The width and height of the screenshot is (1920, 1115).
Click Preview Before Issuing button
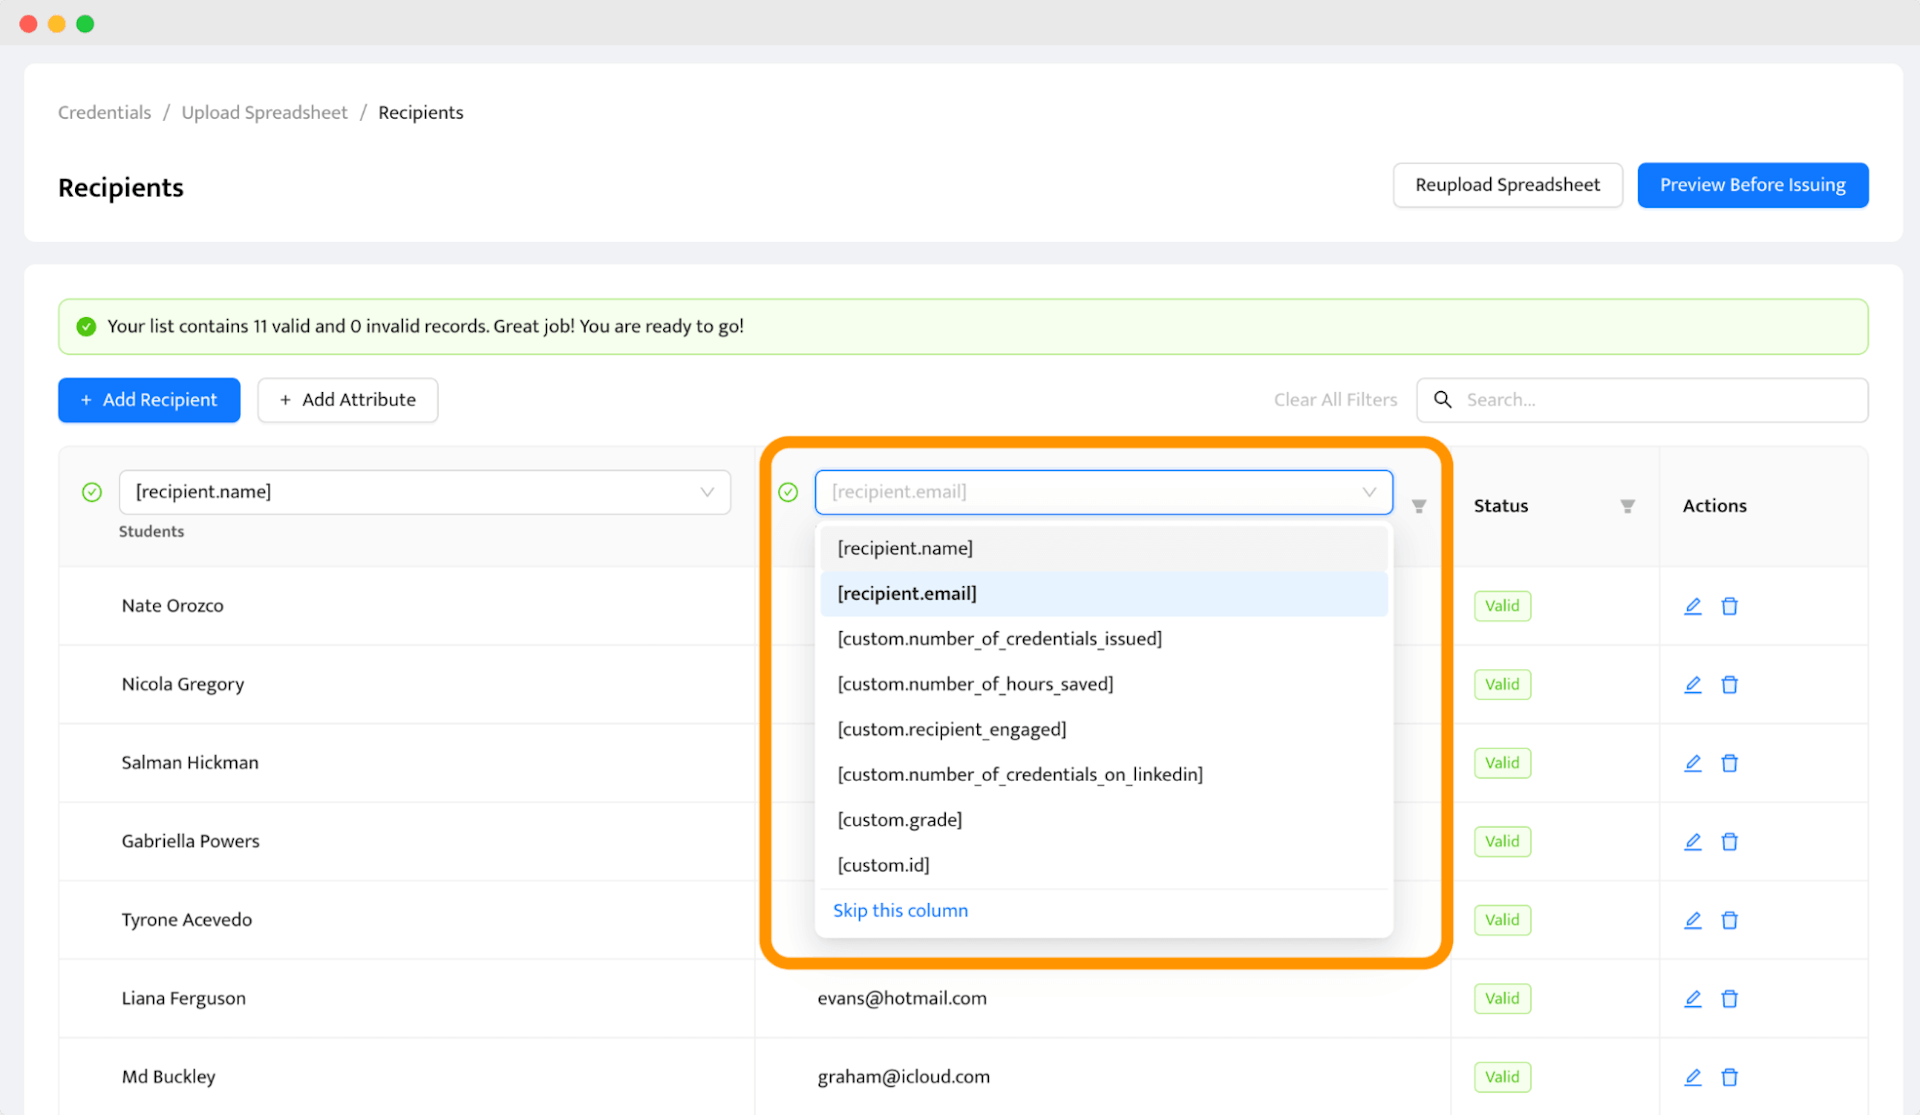tap(1753, 185)
